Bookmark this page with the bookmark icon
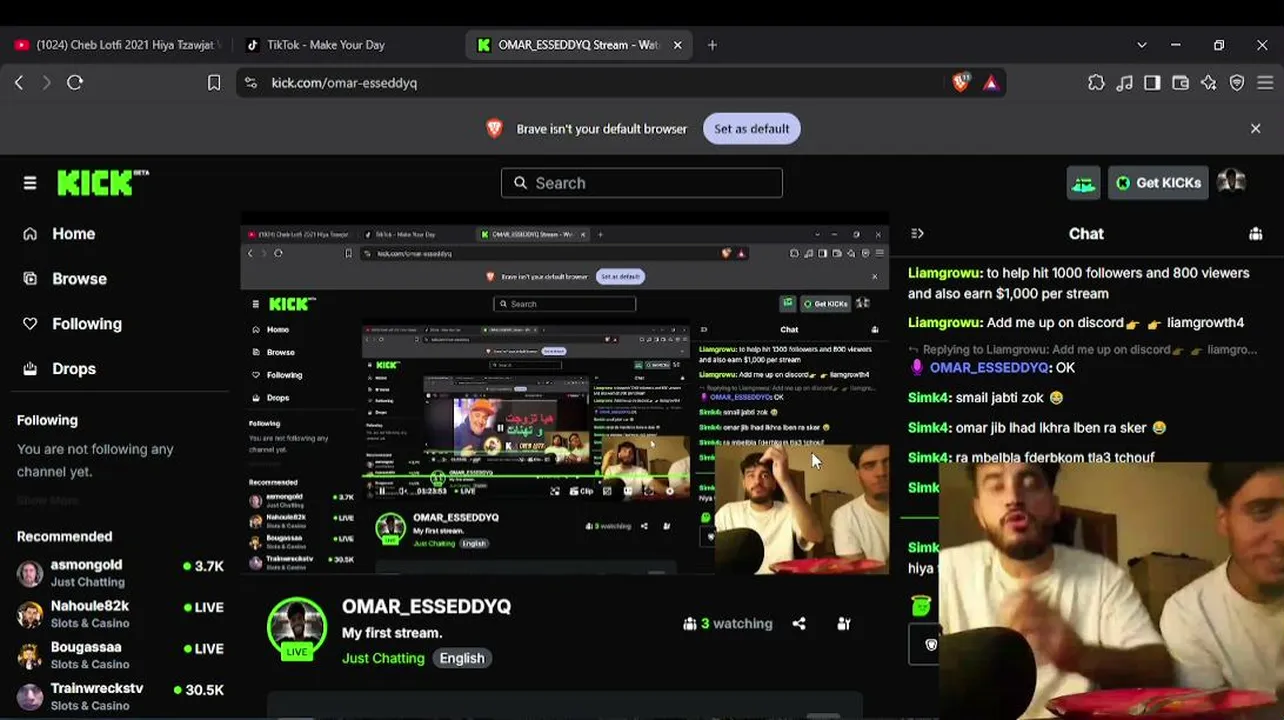Viewport: 1284px width, 720px height. click(214, 83)
